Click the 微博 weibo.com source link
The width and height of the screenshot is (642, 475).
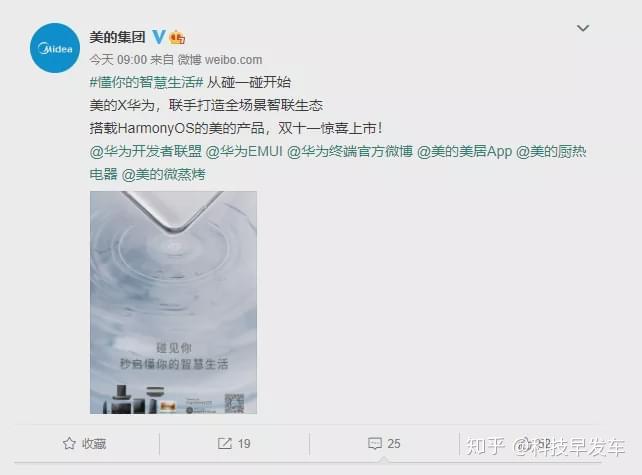click(220, 60)
